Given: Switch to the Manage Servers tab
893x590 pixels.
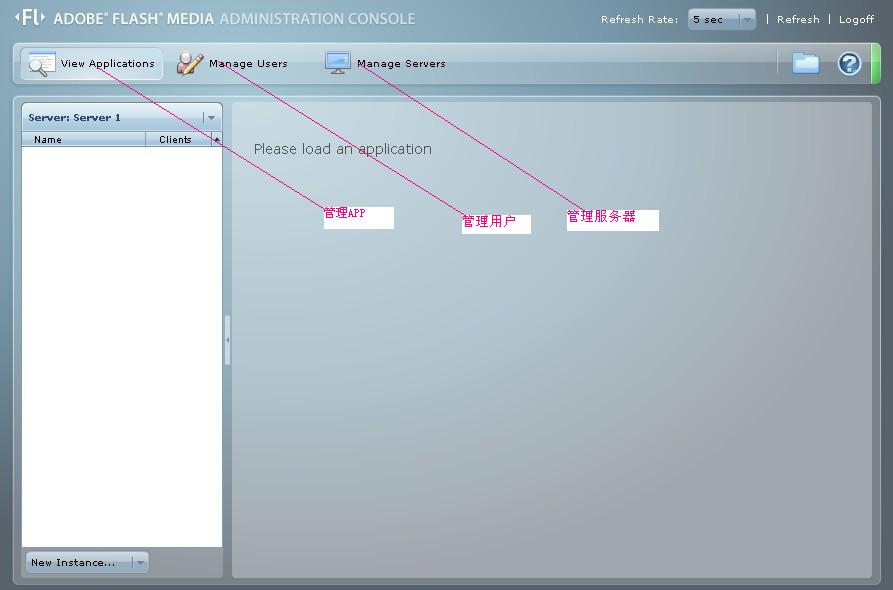Looking at the screenshot, I should click(x=386, y=64).
